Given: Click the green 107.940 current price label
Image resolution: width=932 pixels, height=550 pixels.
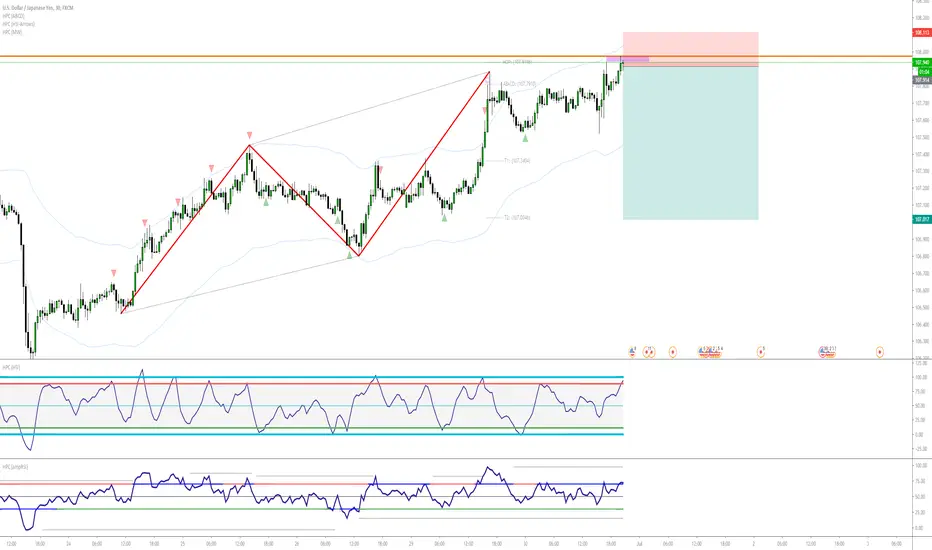Looking at the screenshot, I should (x=922, y=62).
